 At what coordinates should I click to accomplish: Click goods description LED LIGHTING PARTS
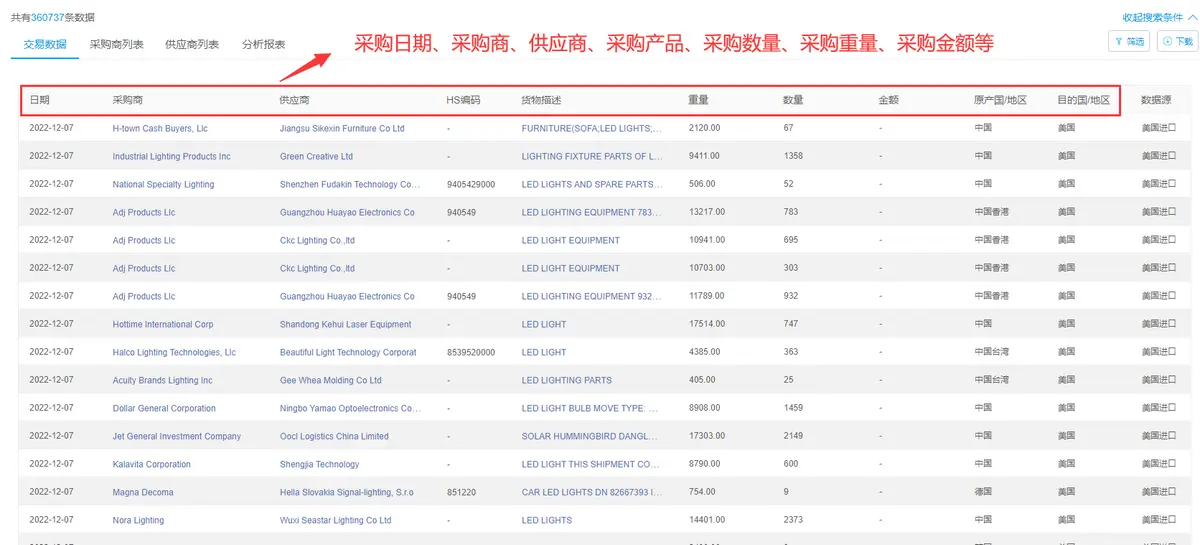566,380
